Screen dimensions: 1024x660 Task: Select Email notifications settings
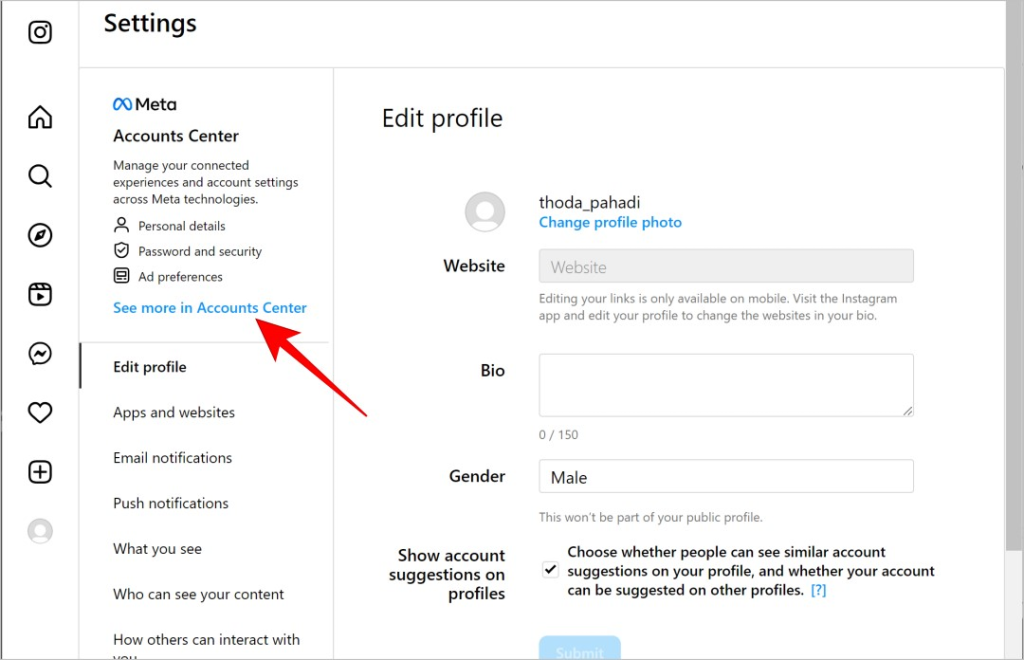point(172,458)
